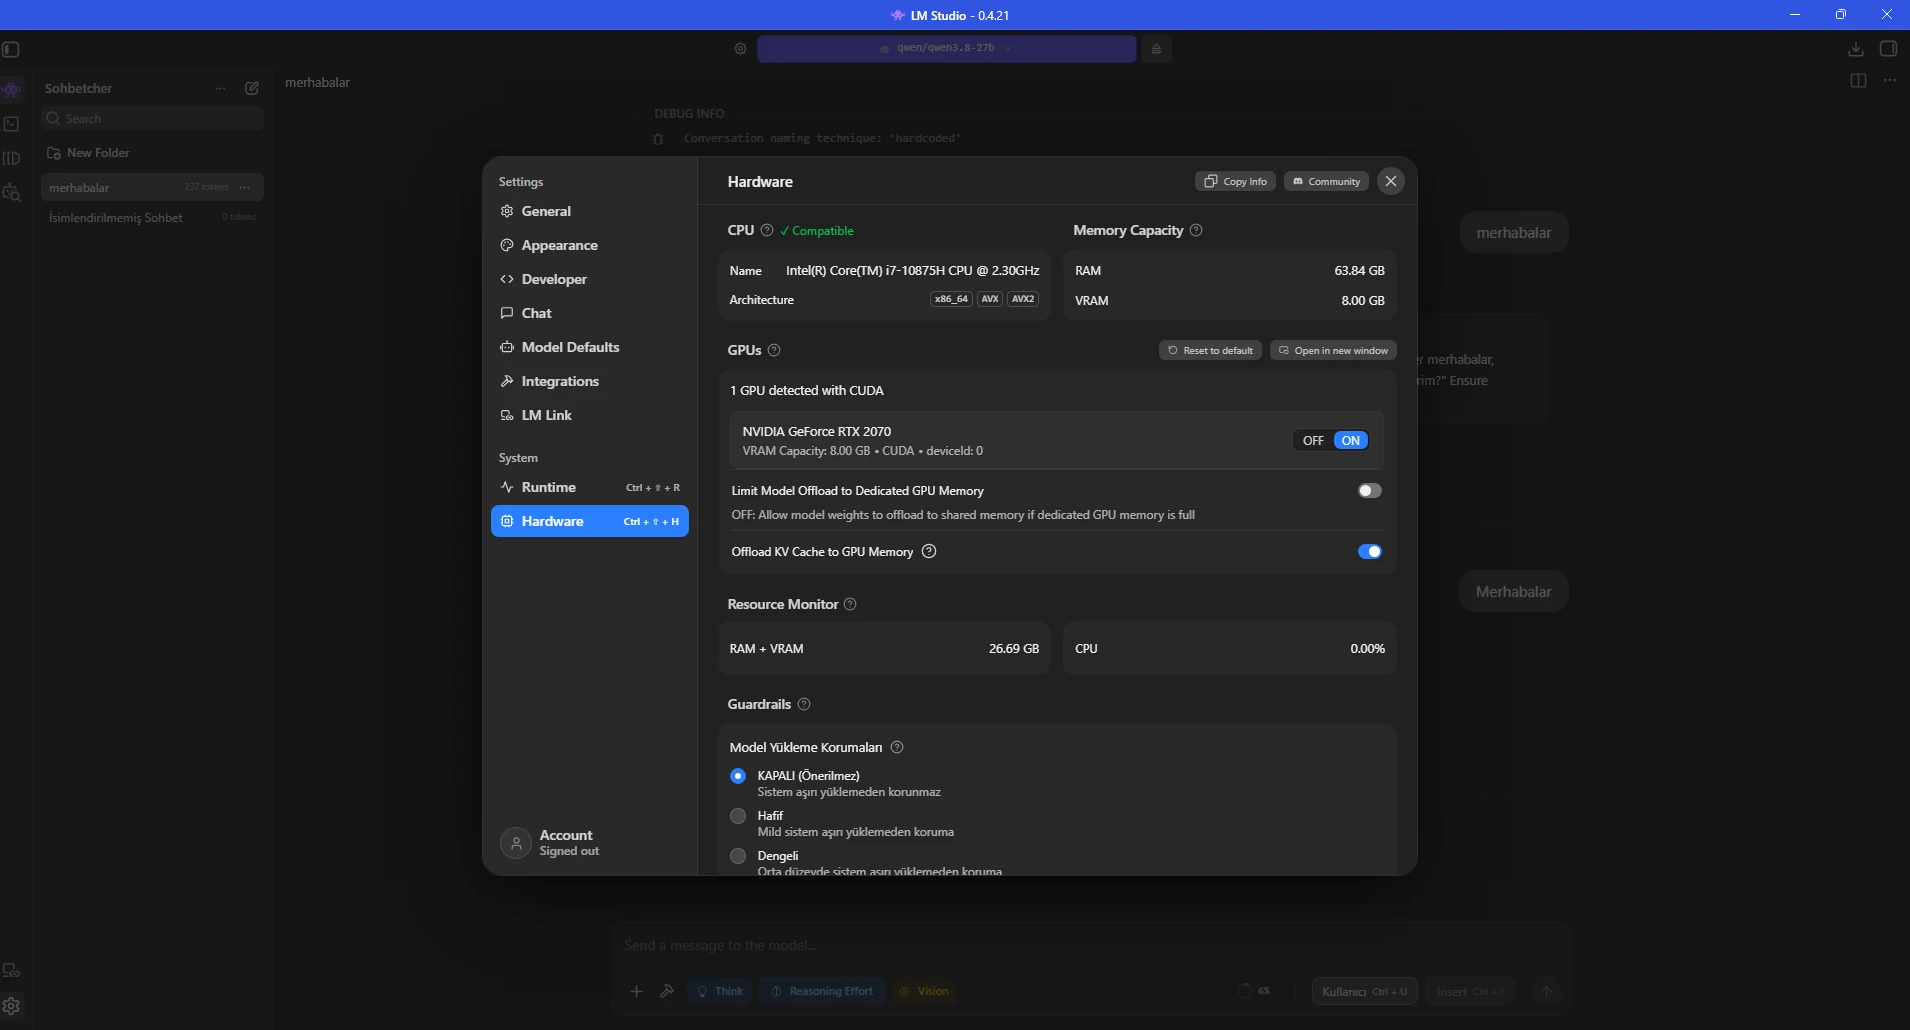Screen dimensions: 1910x1030
Task: Close the Settings dialog
Action: [1391, 181]
